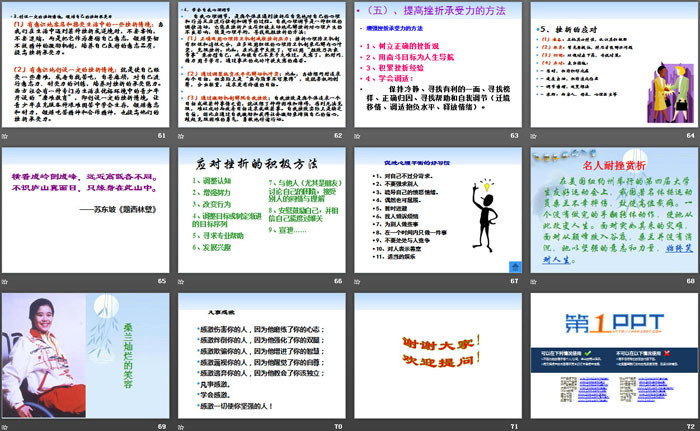Viewport: 700px width, 431px height.
Task: Select slide 64 with handshake clip art
Action: (614, 65)
